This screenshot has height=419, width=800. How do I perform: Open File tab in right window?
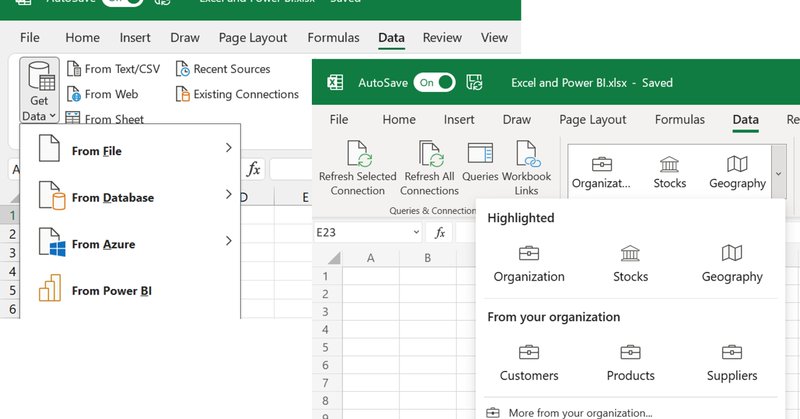click(x=339, y=119)
